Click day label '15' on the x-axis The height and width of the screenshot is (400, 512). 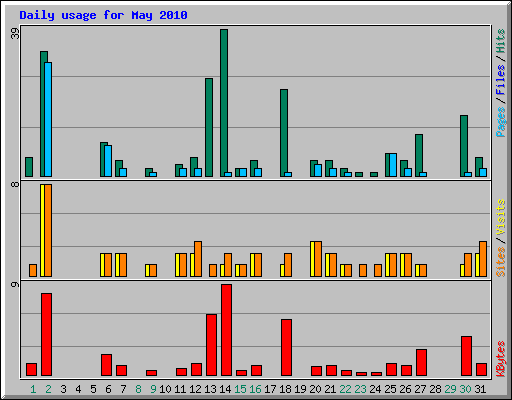pos(240,389)
